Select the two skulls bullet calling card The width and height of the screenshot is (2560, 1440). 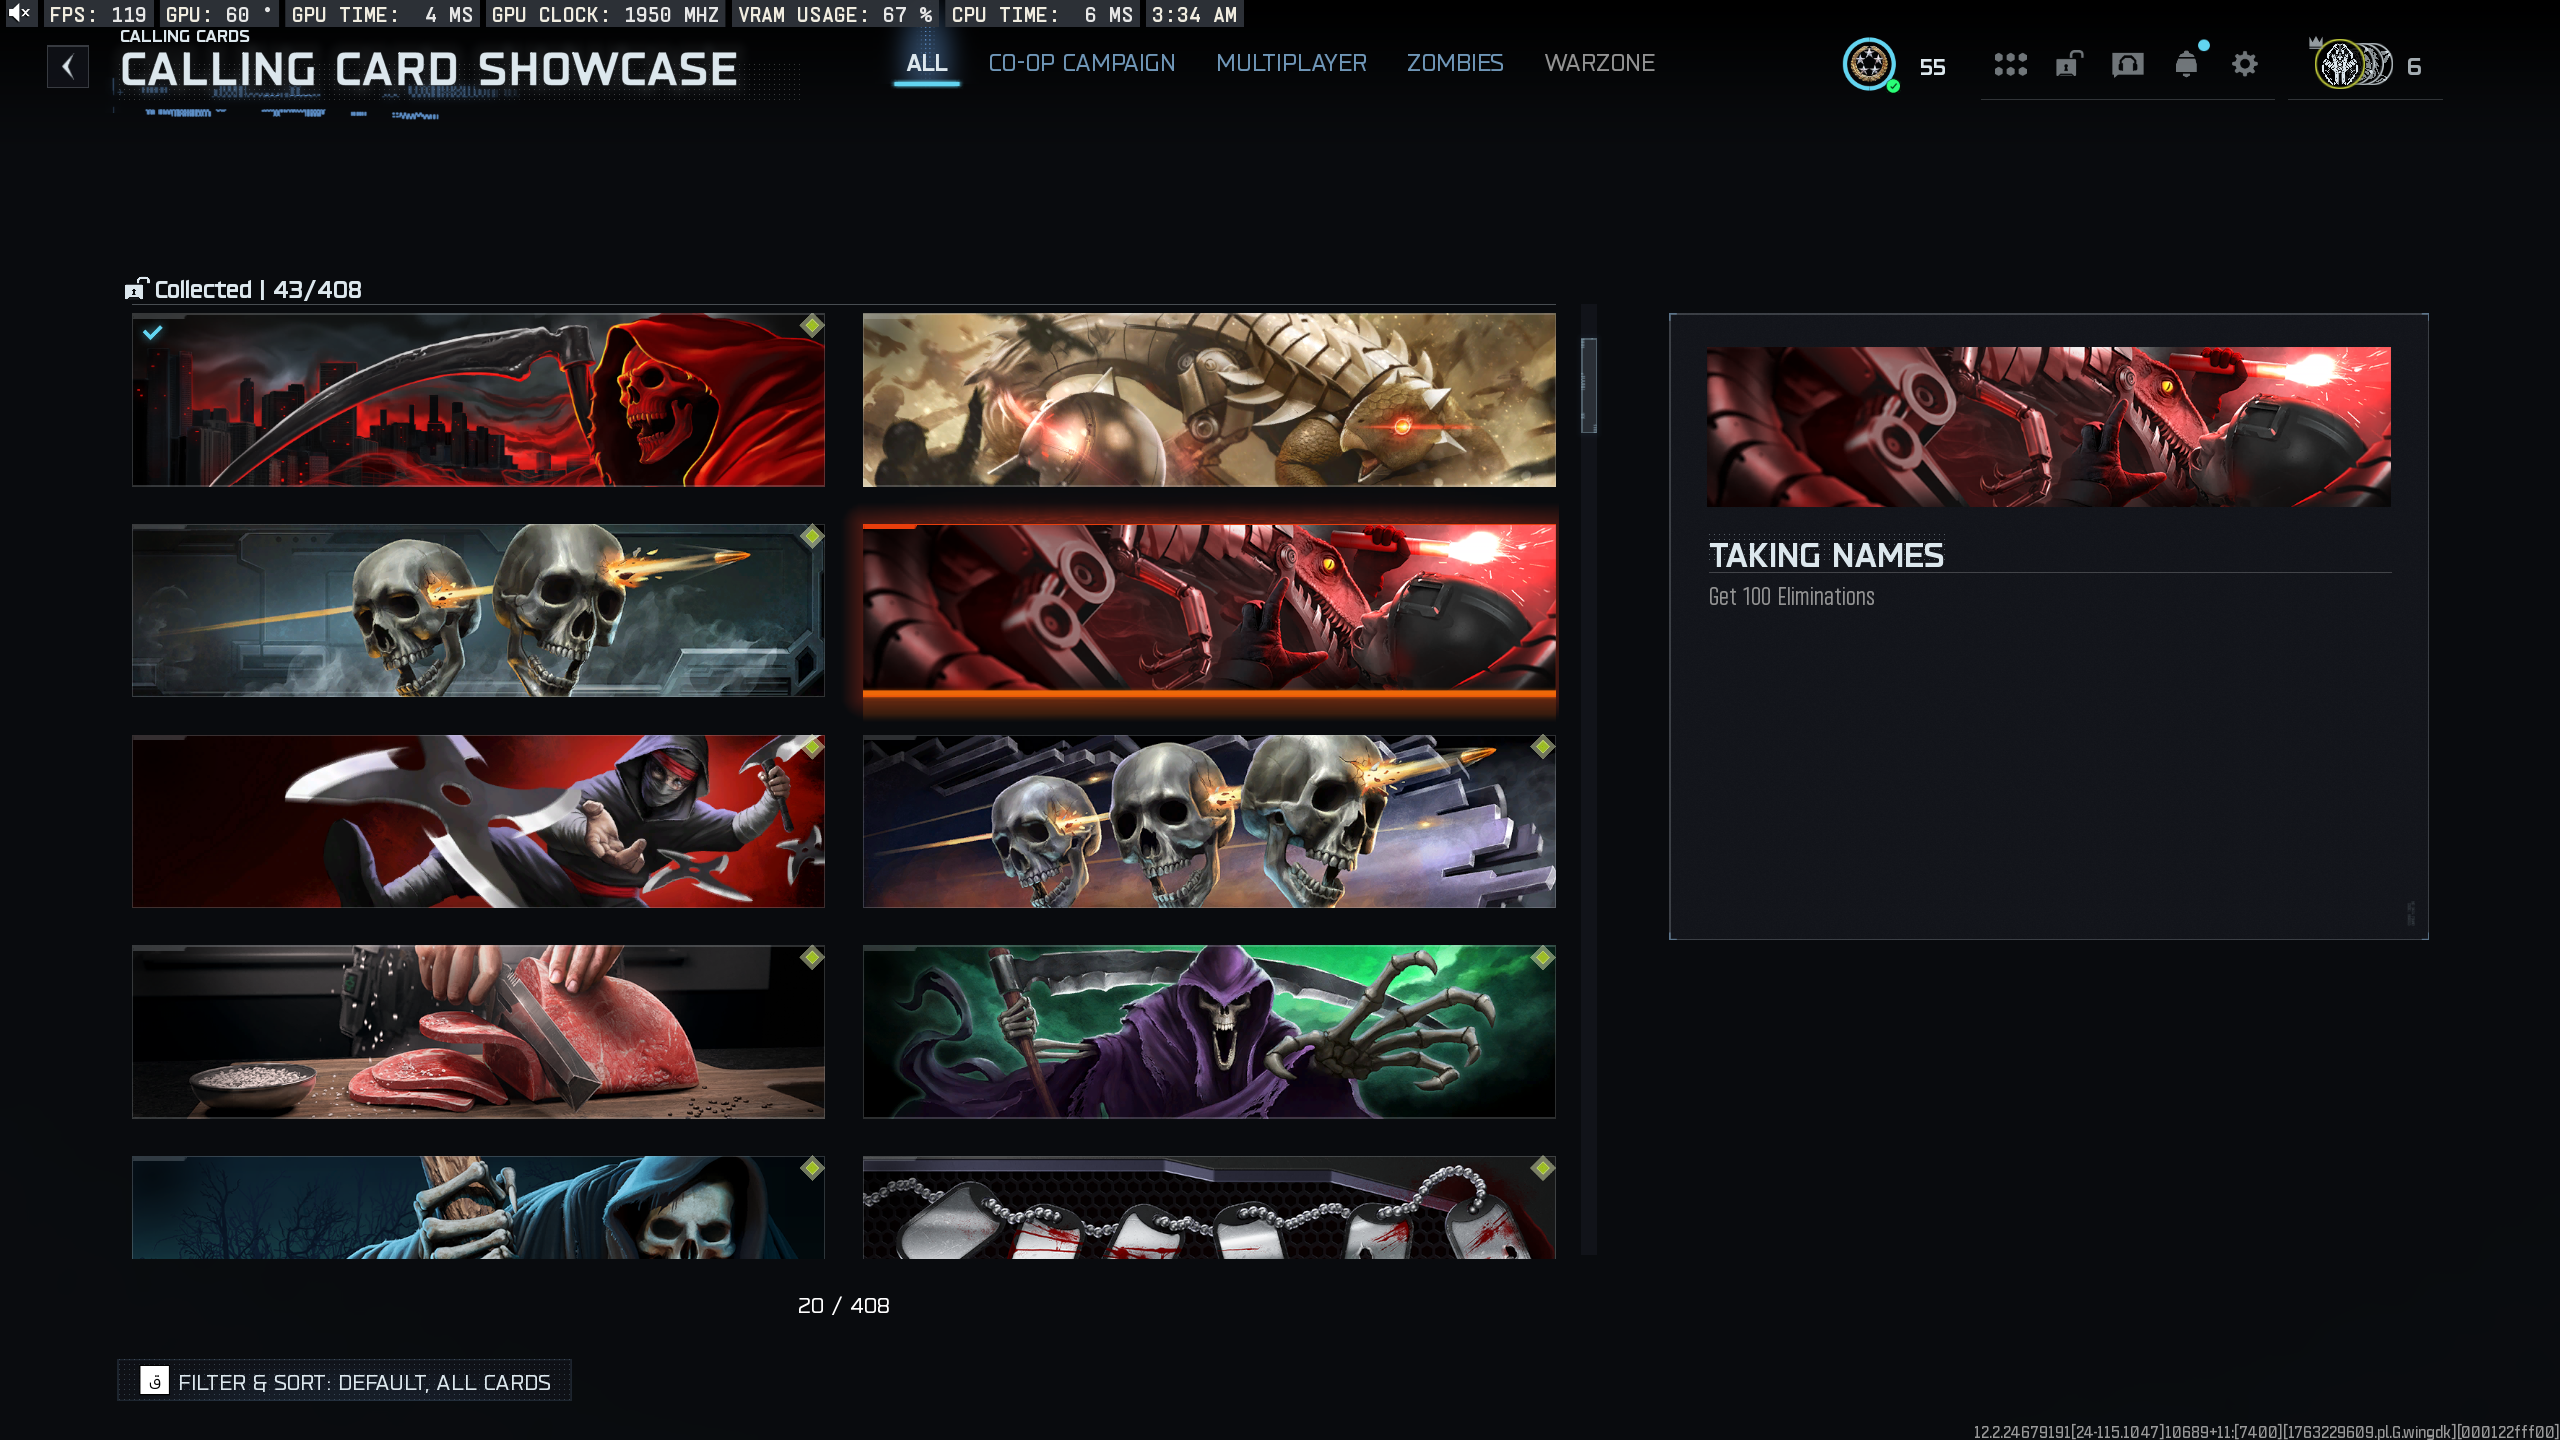[x=478, y=611]
